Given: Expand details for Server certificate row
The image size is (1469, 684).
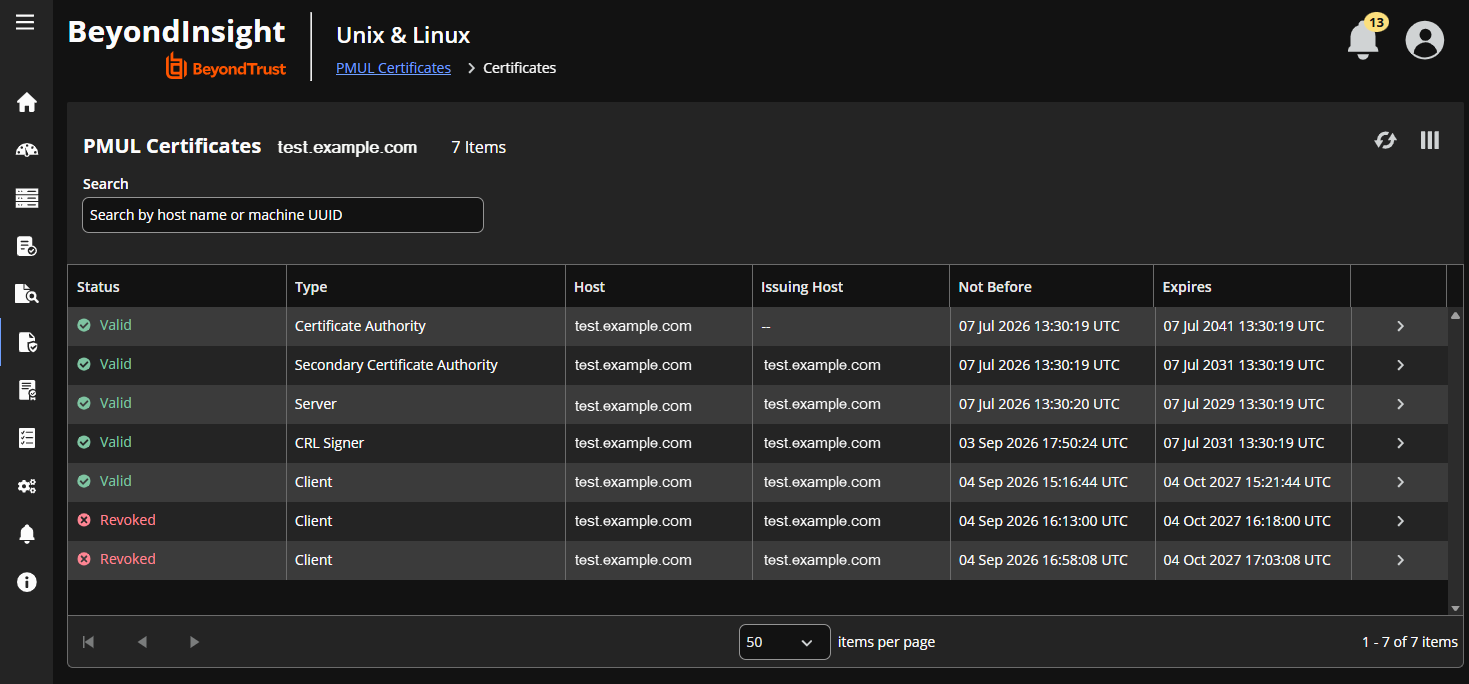Looking at the screenshot, I should (x=1400, y=404).
